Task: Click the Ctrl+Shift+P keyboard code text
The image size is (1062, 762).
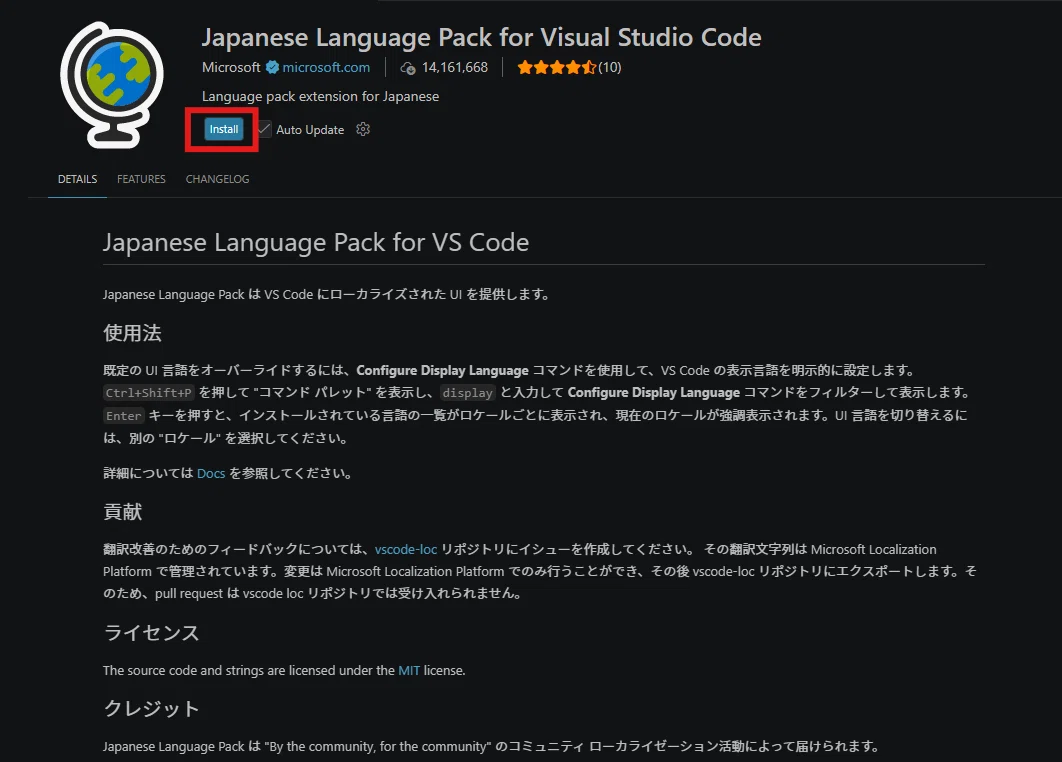Action: pos(149,393)
